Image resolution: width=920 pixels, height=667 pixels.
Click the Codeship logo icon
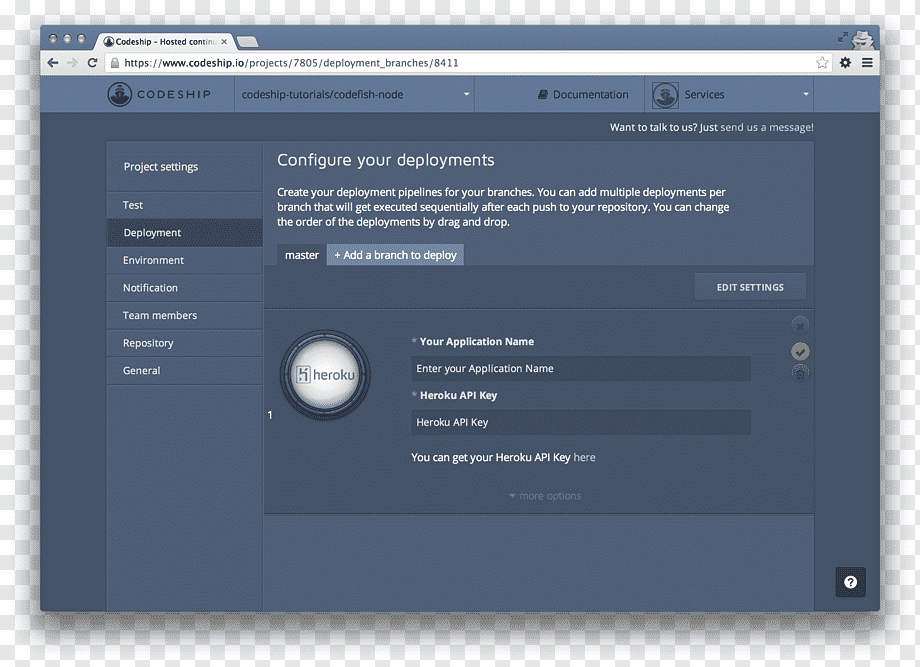click(x=120, y=94)
